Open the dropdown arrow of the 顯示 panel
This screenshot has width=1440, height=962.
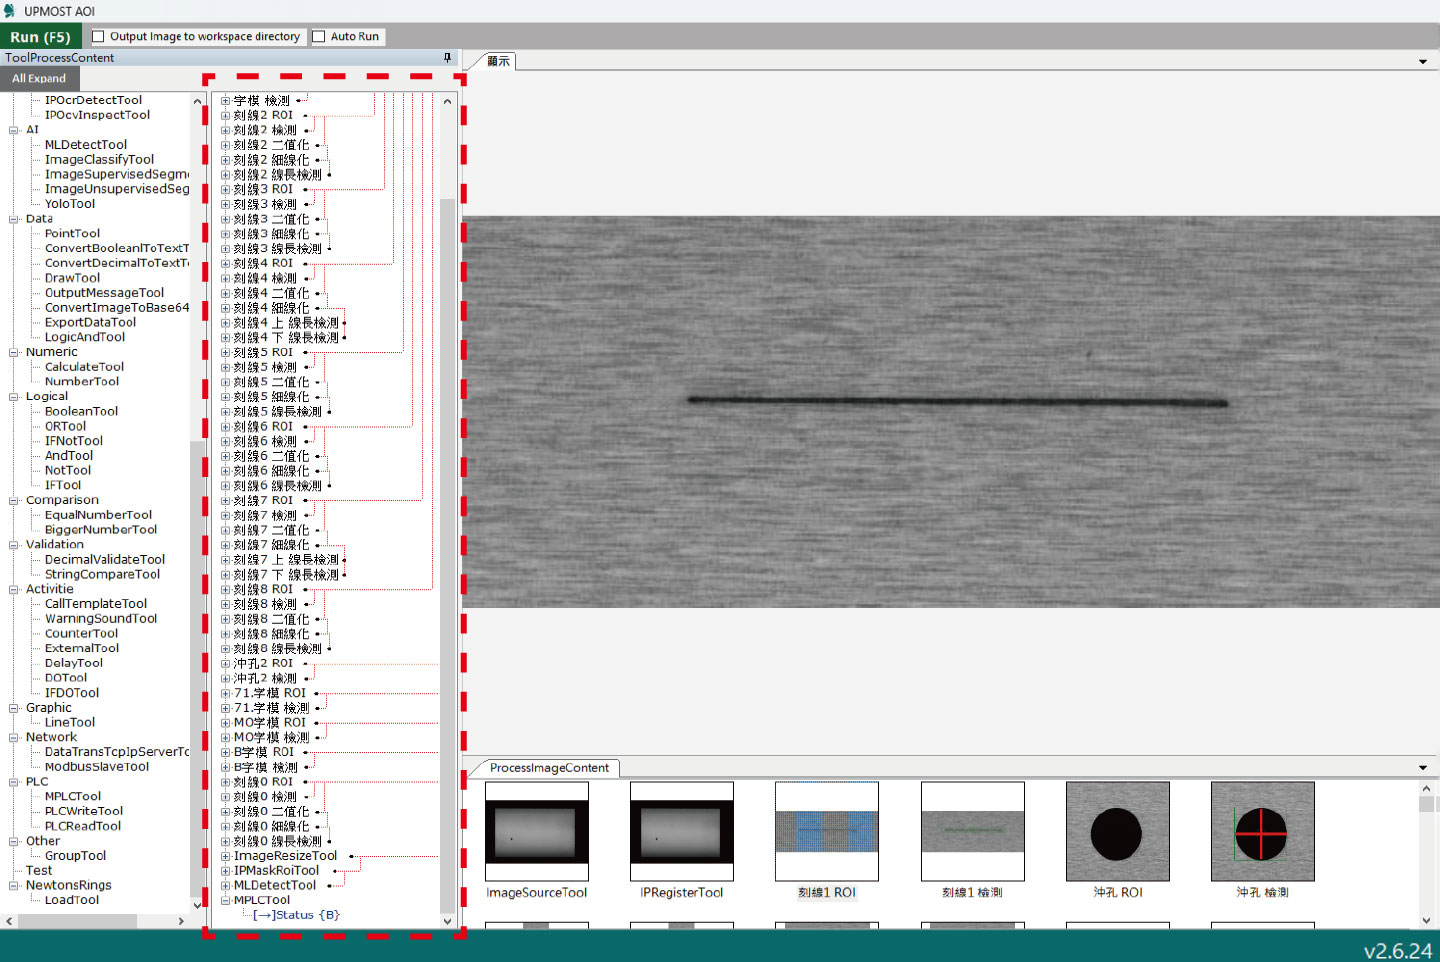(x=1423, y=62)
